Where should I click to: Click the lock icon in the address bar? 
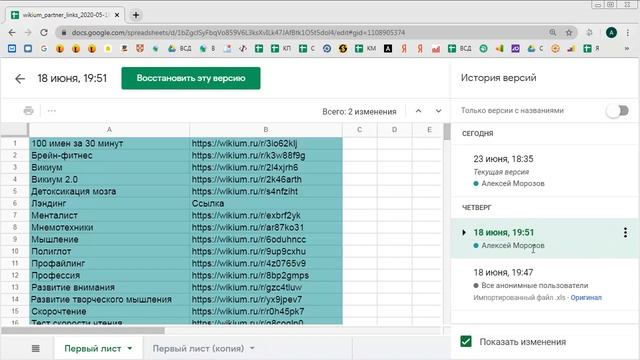(64, 32)
